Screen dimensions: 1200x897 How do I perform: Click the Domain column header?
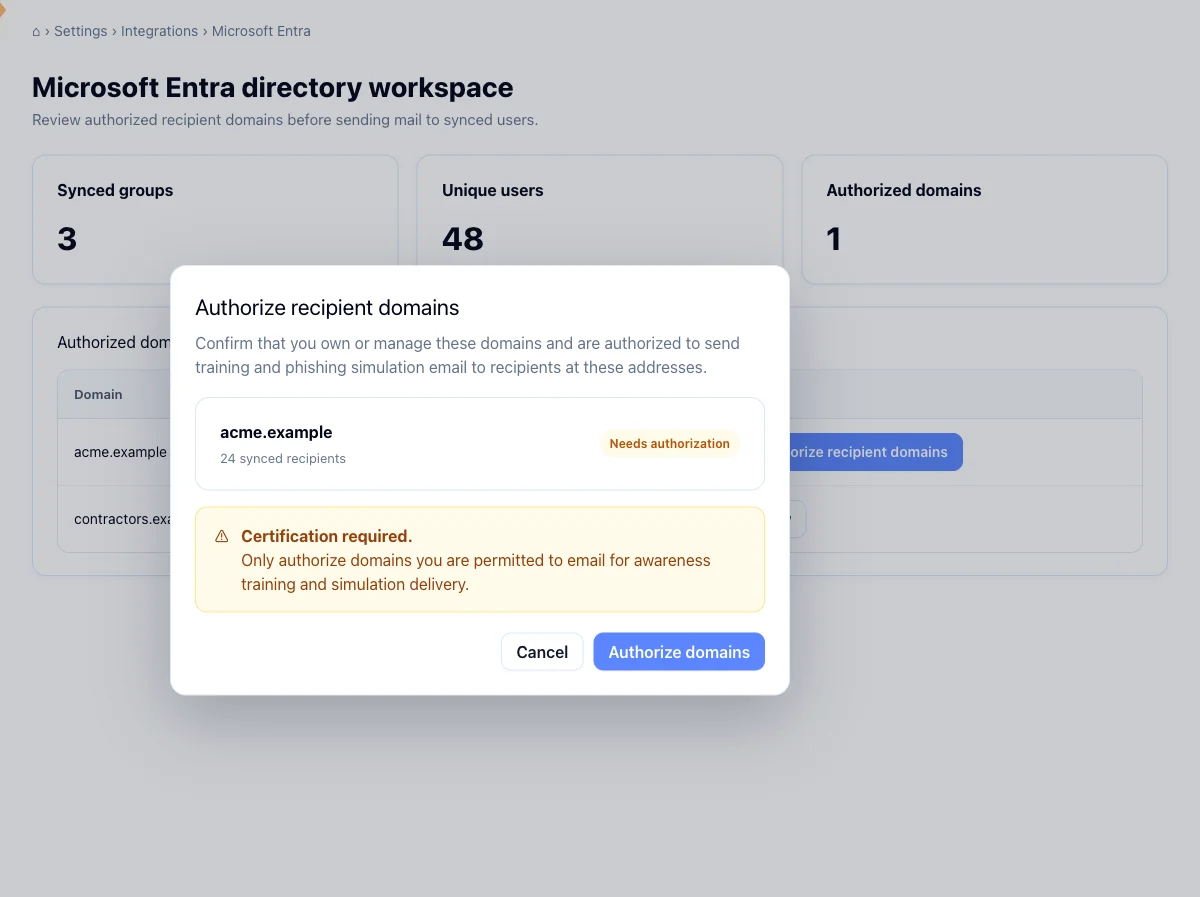(98, 395)
